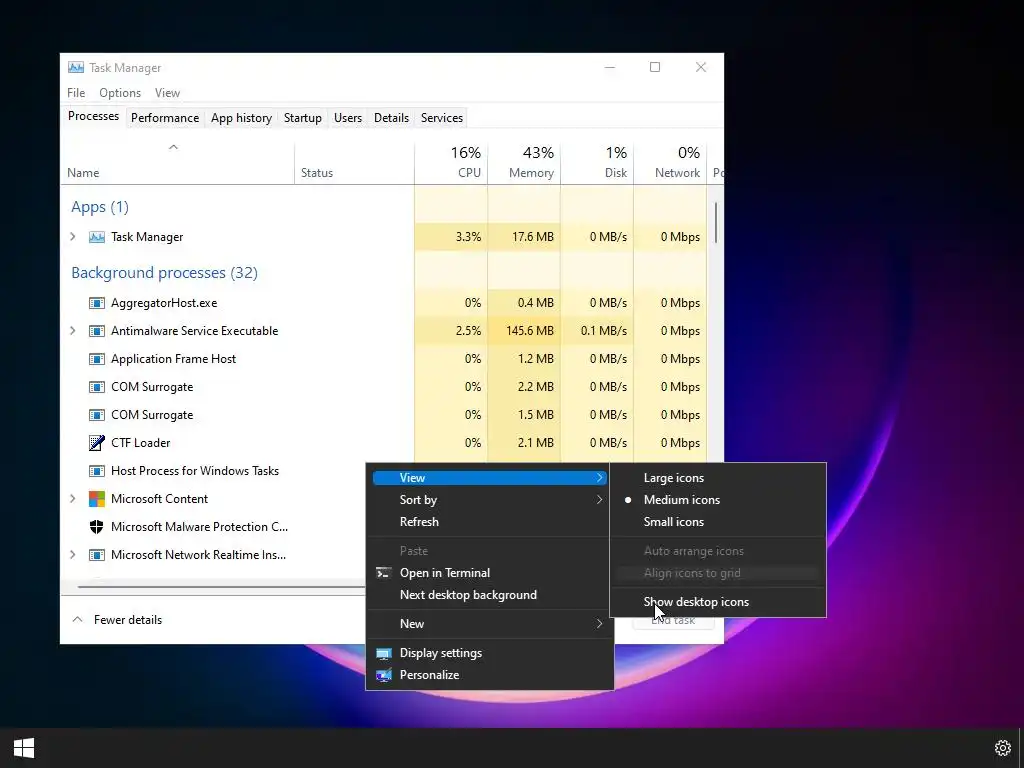Screen dimensions: 1024x768
Task: Select the Processes tab
Action: tap(93, 116)
